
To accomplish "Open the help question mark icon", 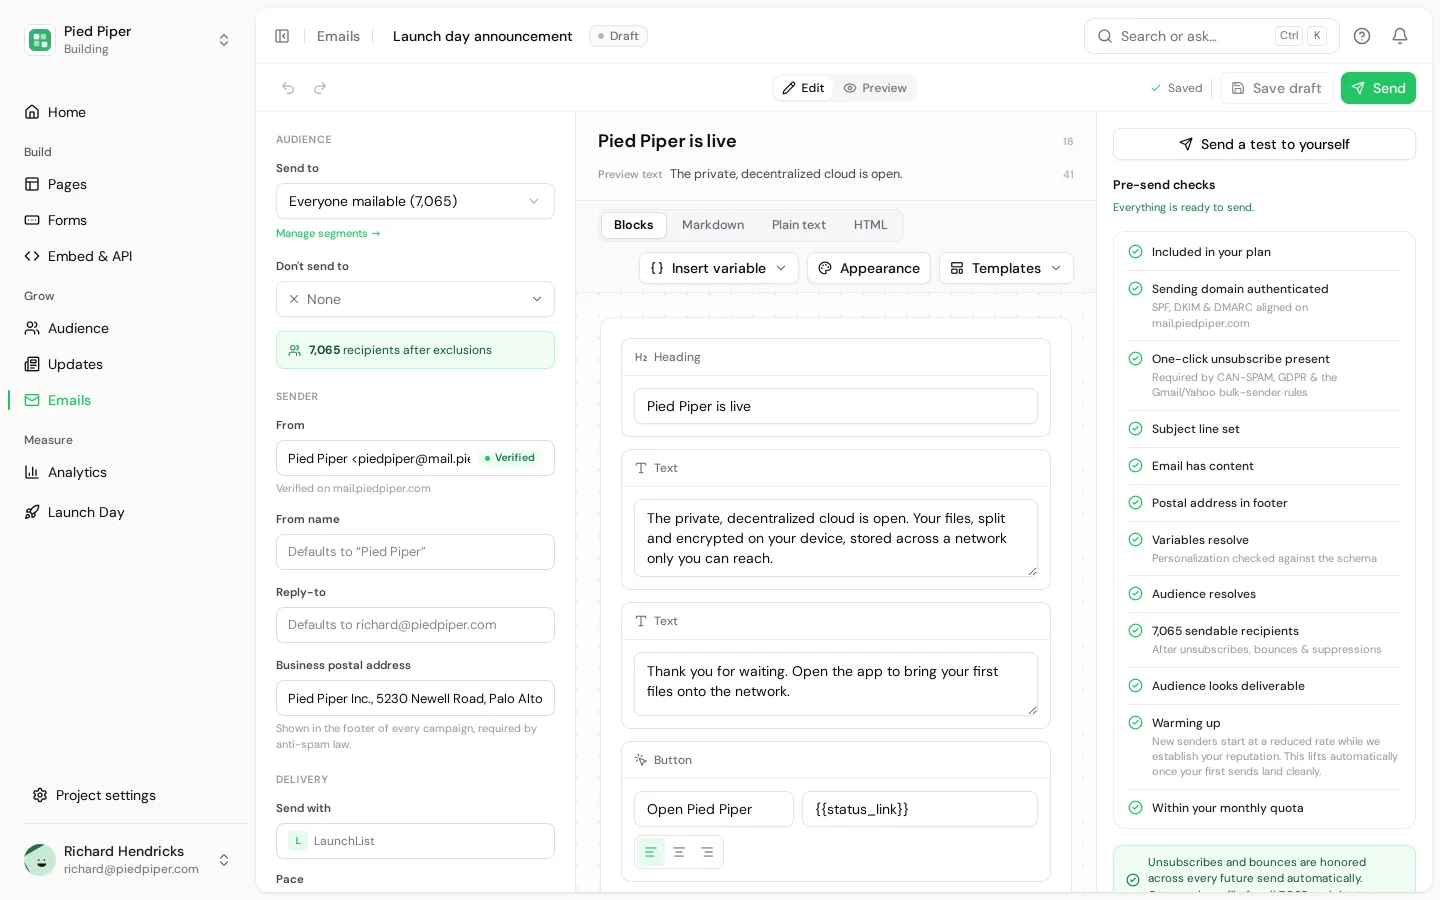I will (x=1362, y=36).
